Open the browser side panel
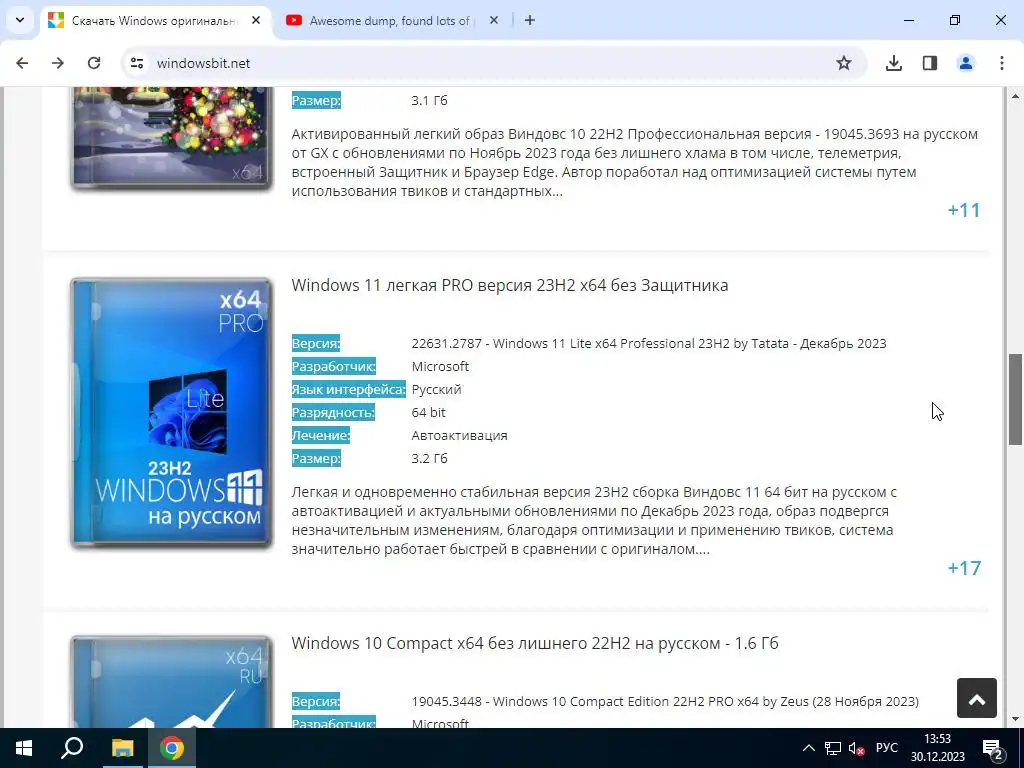The width and height of the screenshot is (1024, 768). tap(929, 63)
